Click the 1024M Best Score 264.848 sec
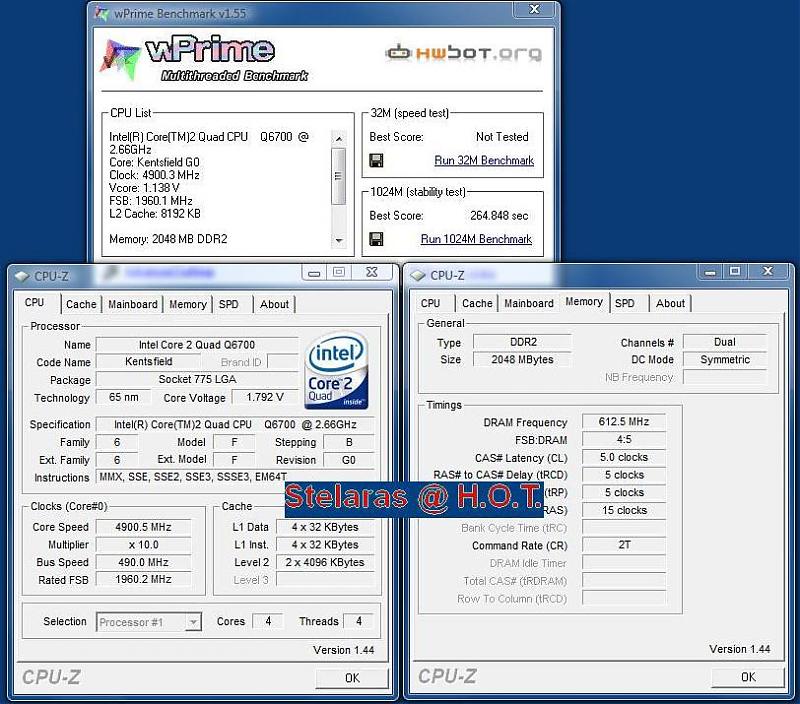Screen dimensions: 800x704 tap(499, 216)
